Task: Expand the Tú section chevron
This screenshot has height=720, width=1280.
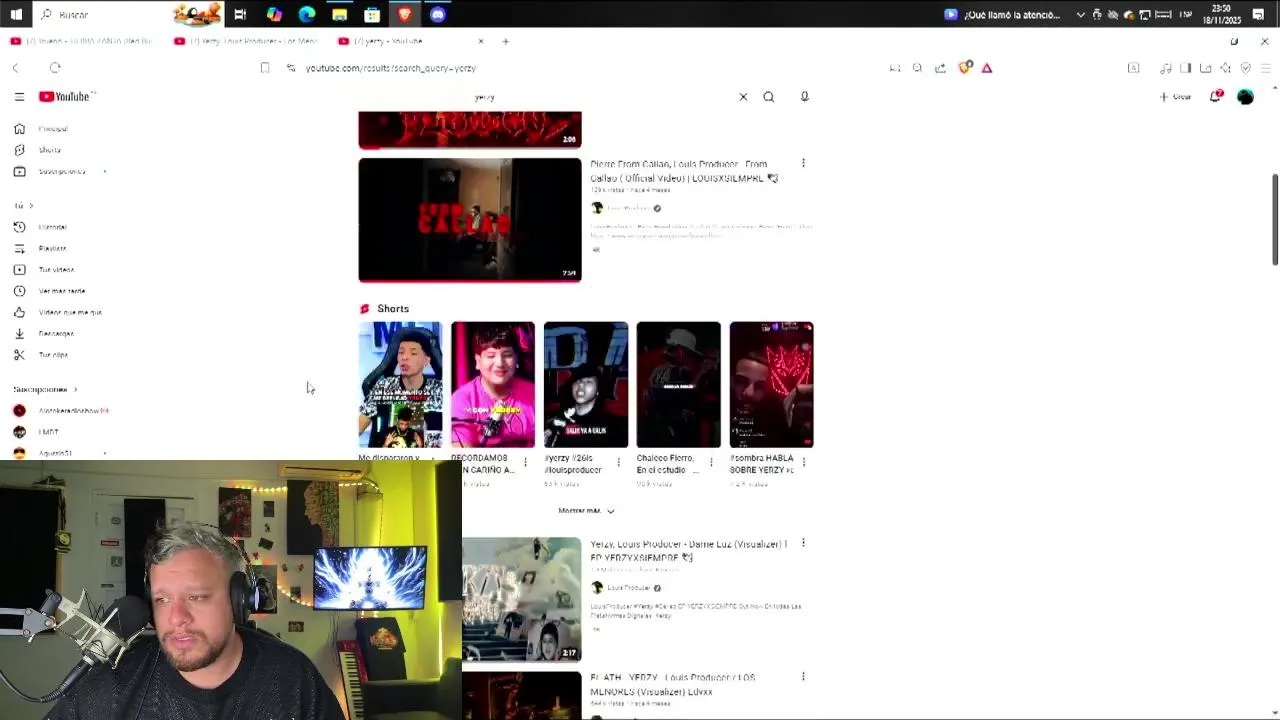Action: coord(31,206)
